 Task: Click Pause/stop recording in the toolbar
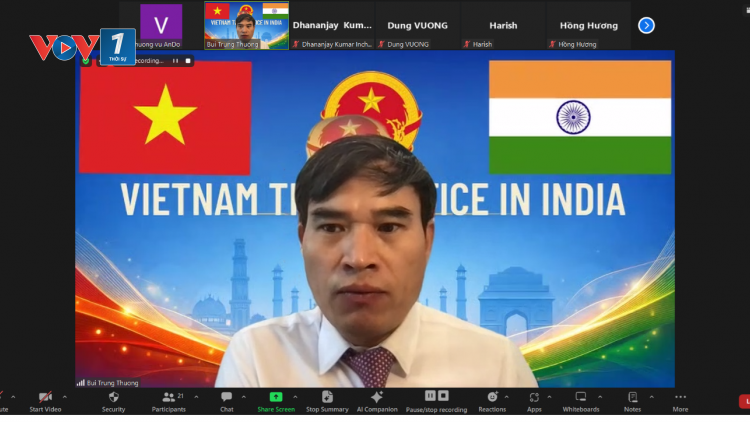[436, 399]
